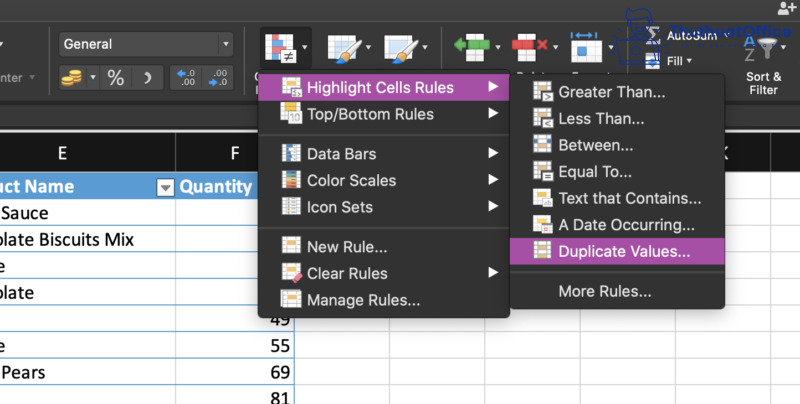Expand Conditional Formatting dropdown arrow

coord(305,47)
